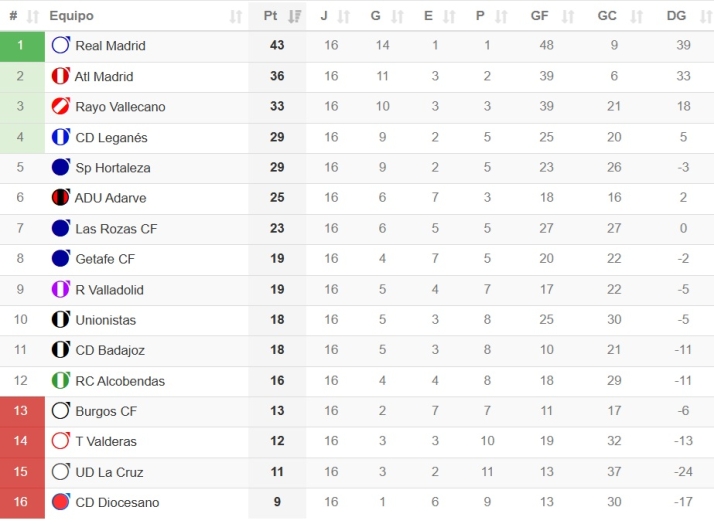Click the Rayo Vallecano crest icon
The height and width of the screenshot is (524, 714).
(x=60, y=106)
